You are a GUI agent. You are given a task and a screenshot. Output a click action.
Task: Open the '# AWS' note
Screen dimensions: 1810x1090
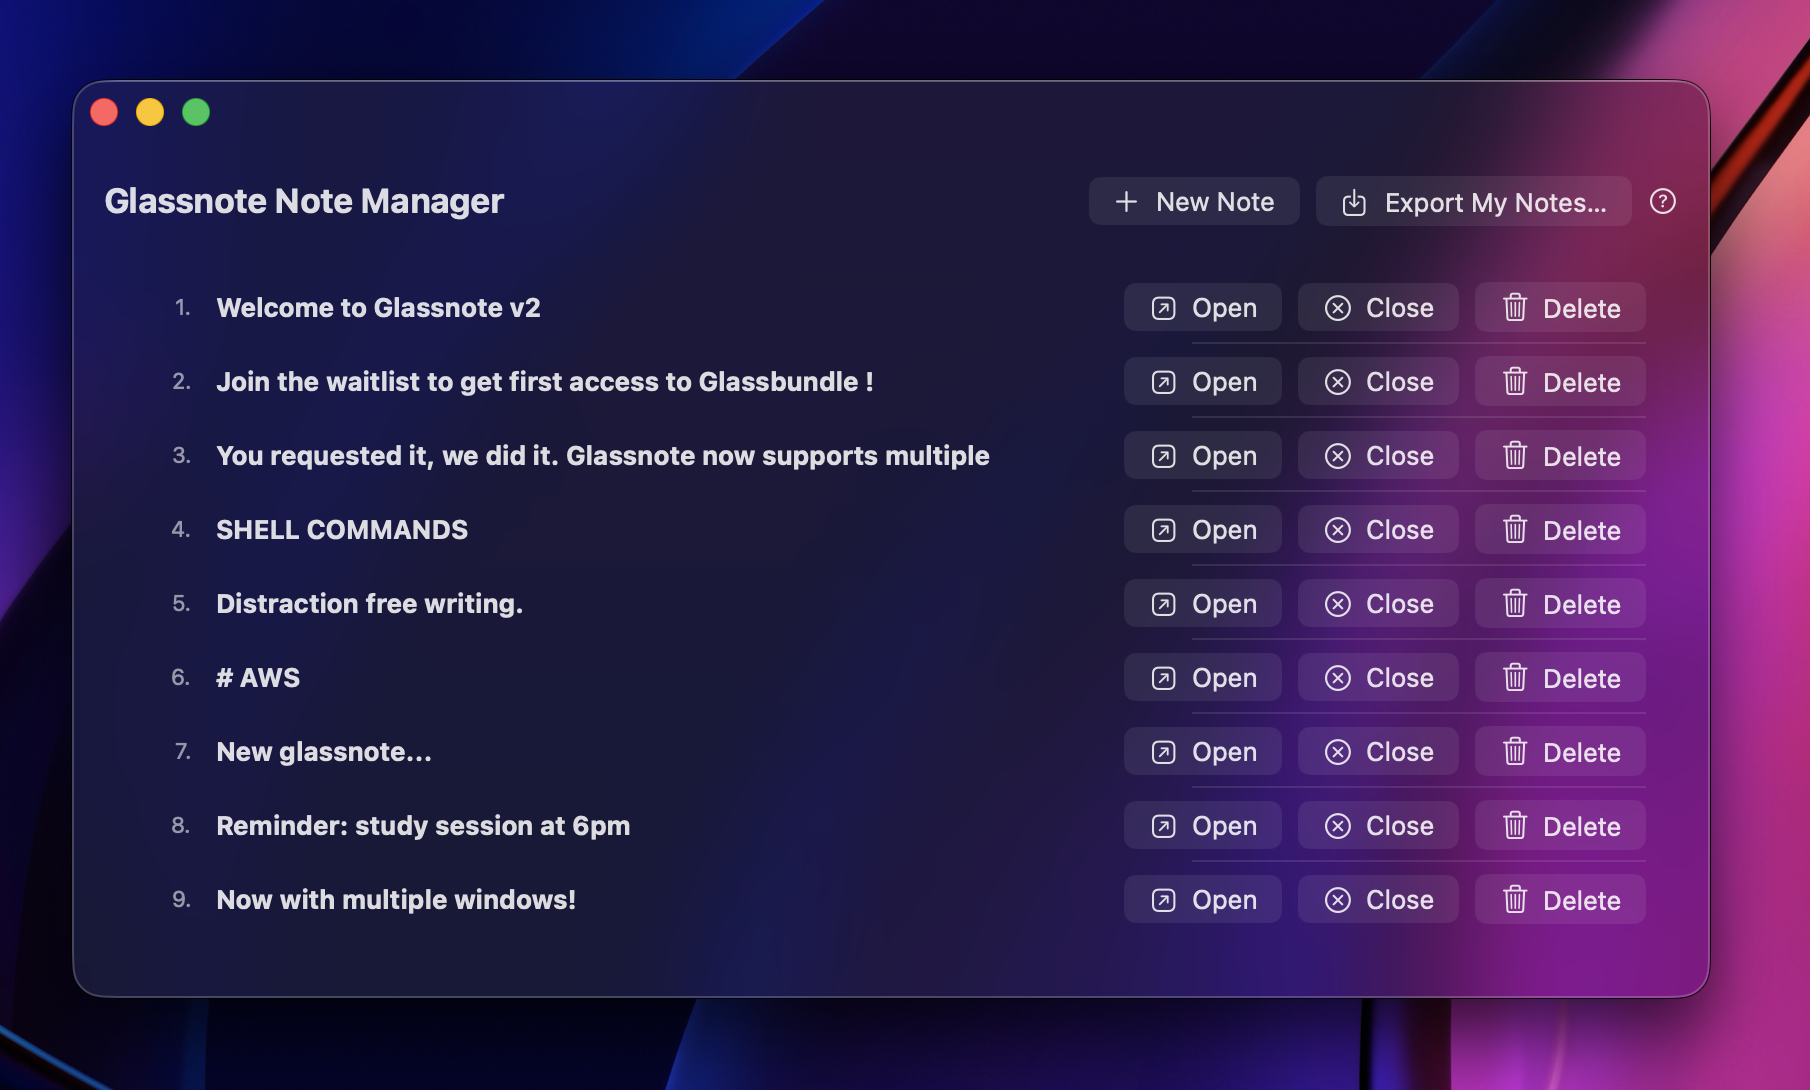pos(1202,678)
